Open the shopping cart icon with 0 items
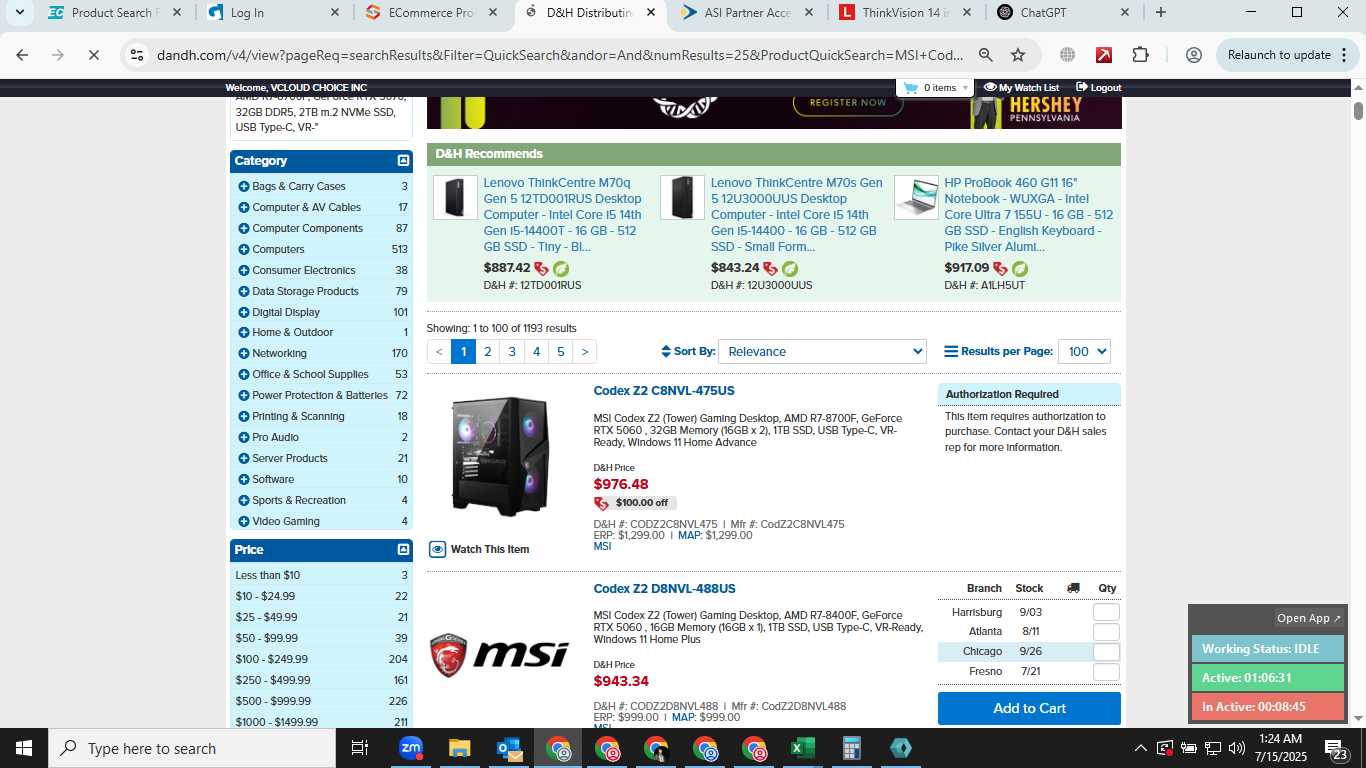This screenshot has width=1366, height=768. (x=910, y=88)
